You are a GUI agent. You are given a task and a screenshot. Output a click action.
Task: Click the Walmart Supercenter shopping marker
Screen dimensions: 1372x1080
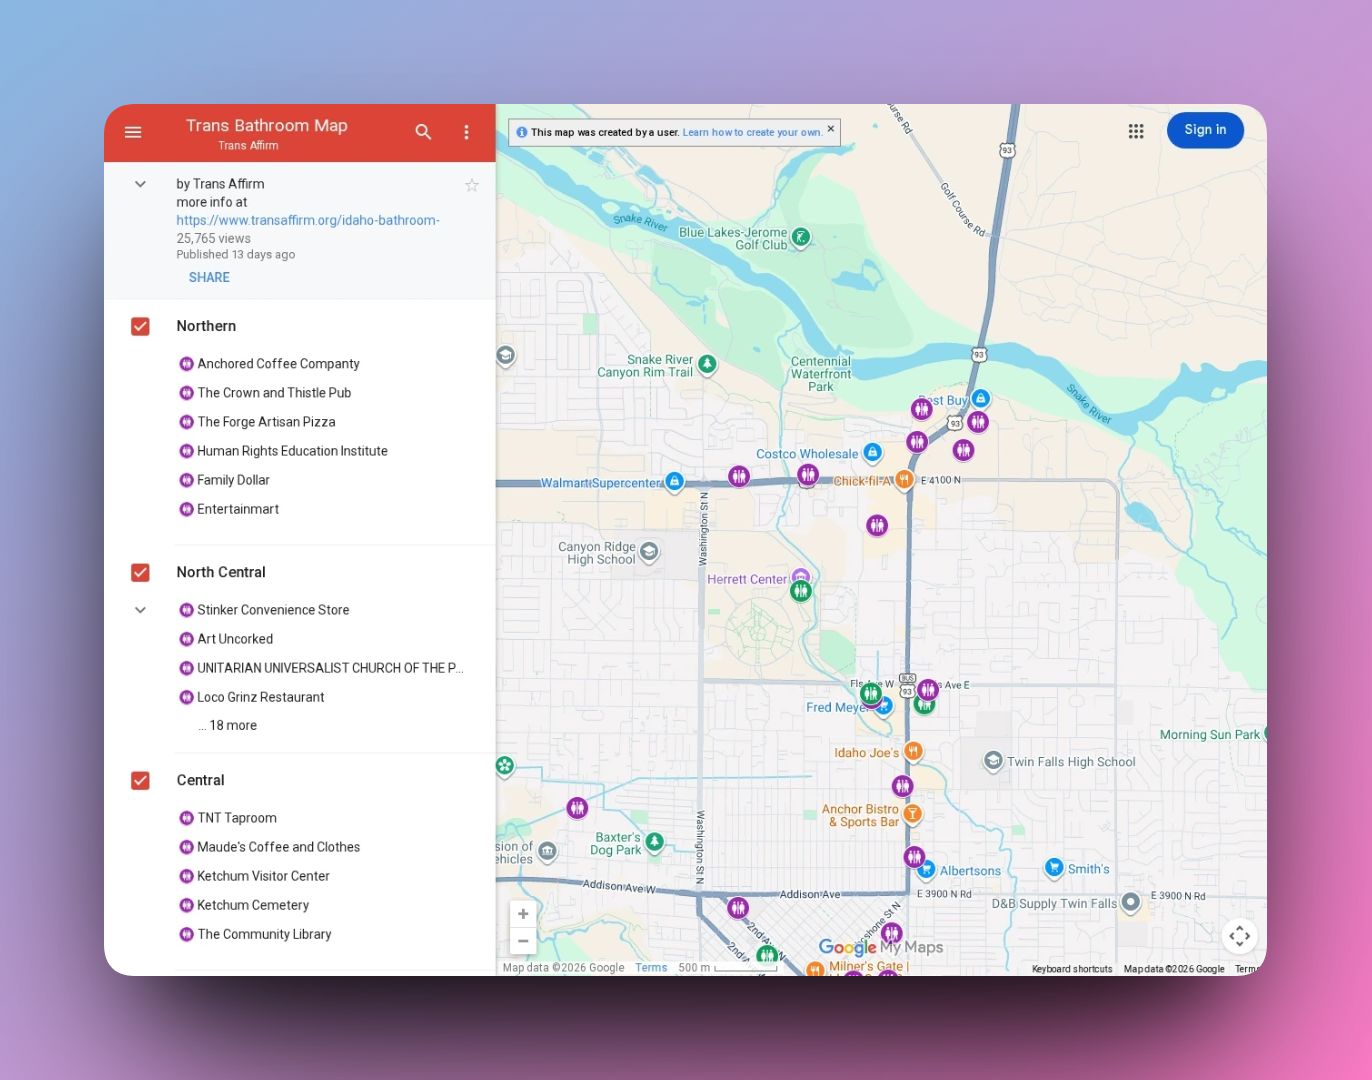click(x=675, y=482)
